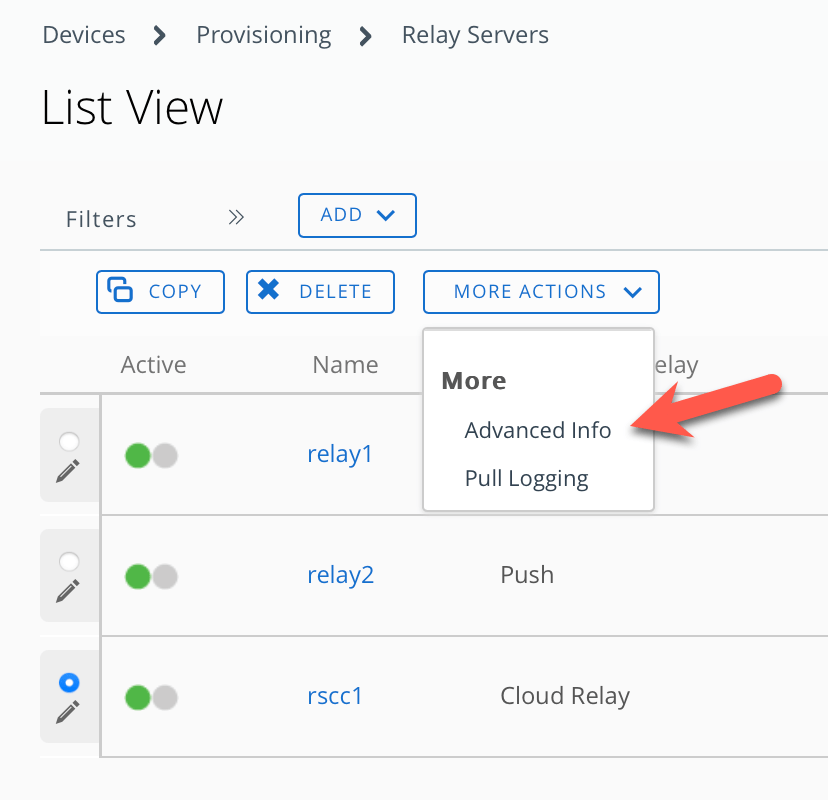Select the relay1 row radio button
The height and width of the screenshot is (800, 828).
69,441
